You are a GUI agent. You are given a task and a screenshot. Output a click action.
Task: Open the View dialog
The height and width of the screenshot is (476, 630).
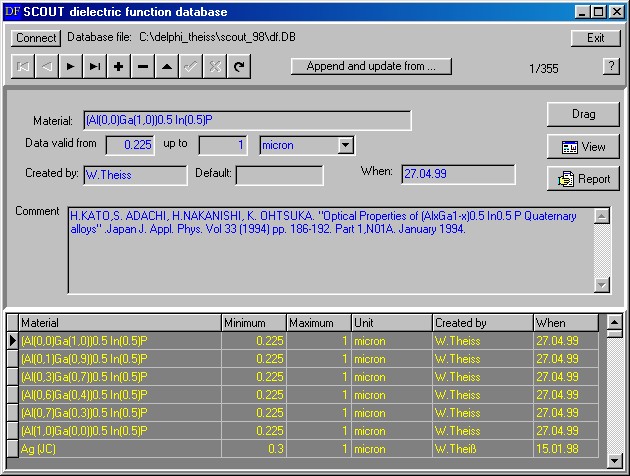(x=583, y=147)
